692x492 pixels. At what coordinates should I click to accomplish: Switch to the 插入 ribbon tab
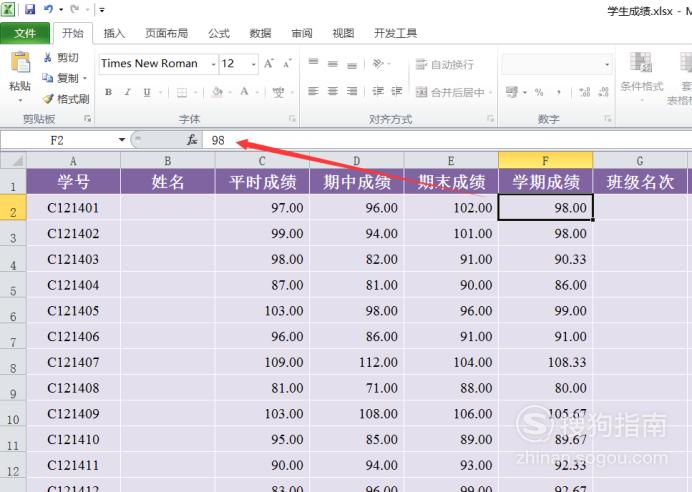(114, 33)
